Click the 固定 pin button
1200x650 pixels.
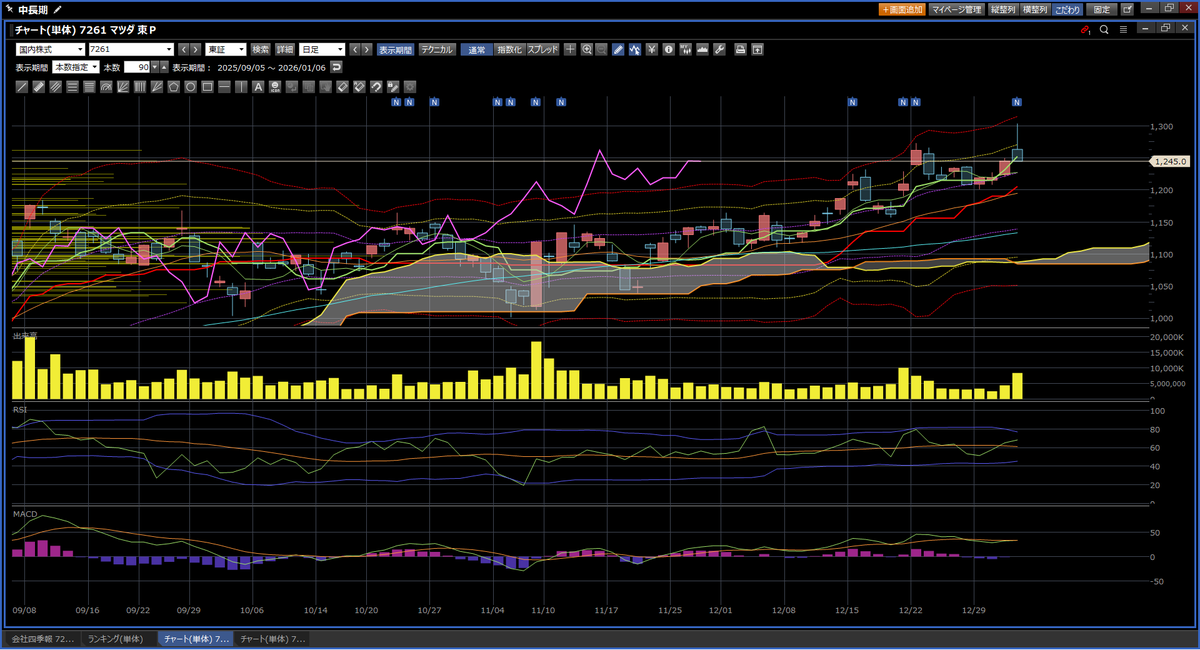click(1101, 9)
